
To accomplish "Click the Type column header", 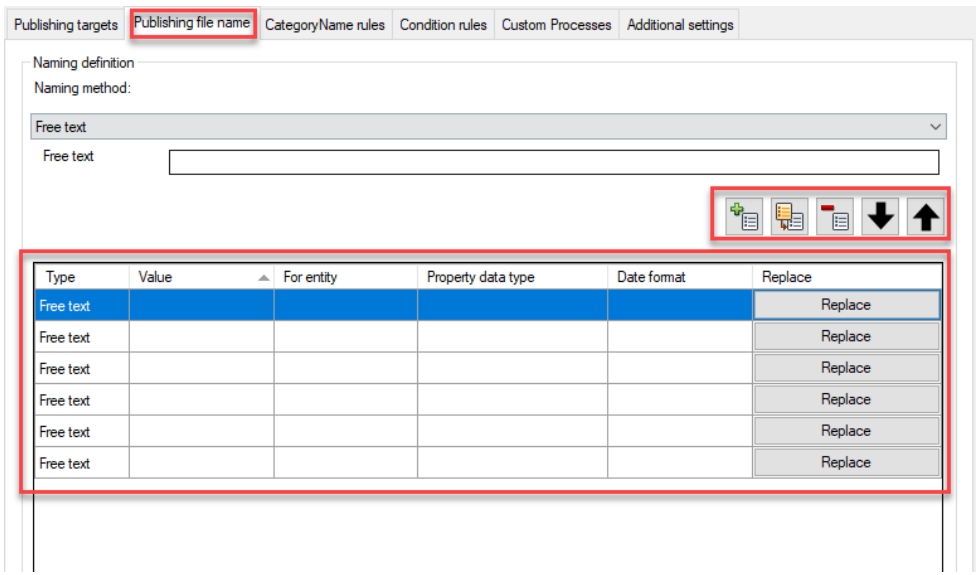I will [x=61, y=278].
